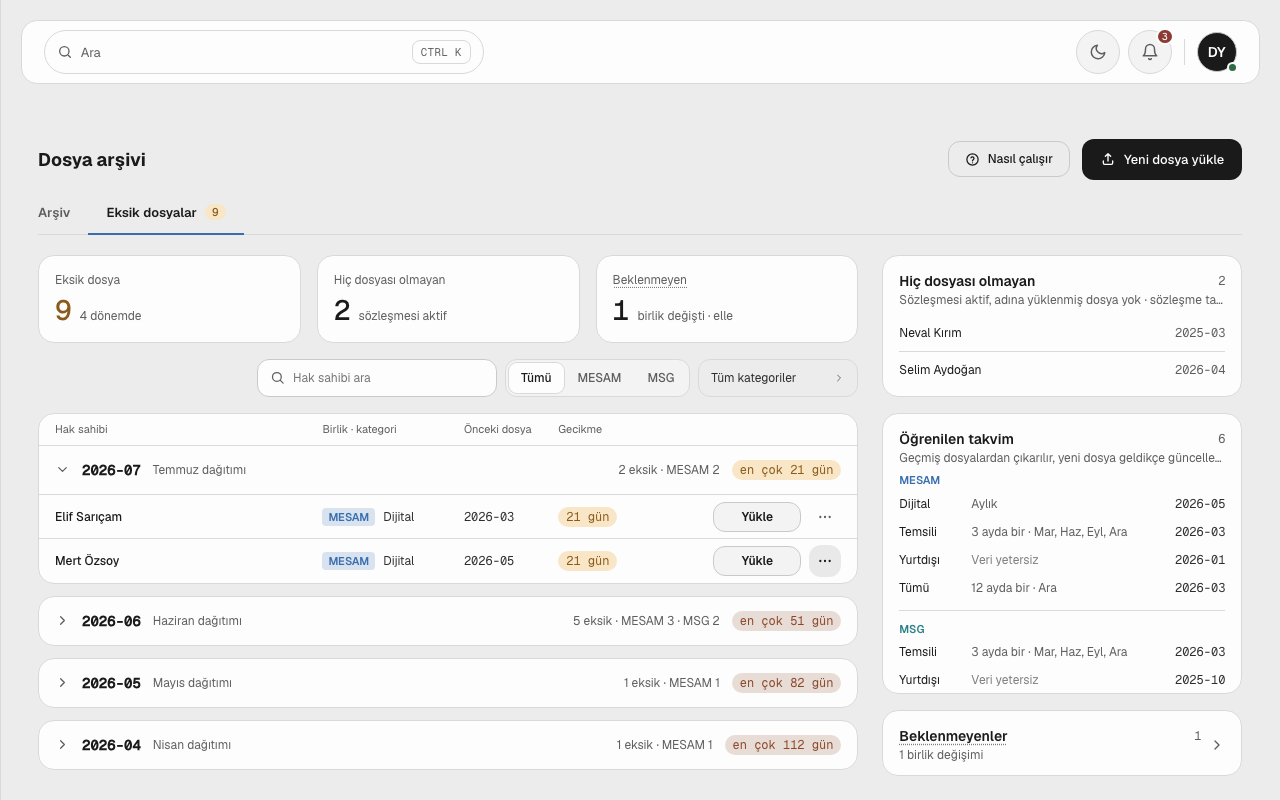
Task: Click Yükle for Elif Sarıçam
Action: 757,517
